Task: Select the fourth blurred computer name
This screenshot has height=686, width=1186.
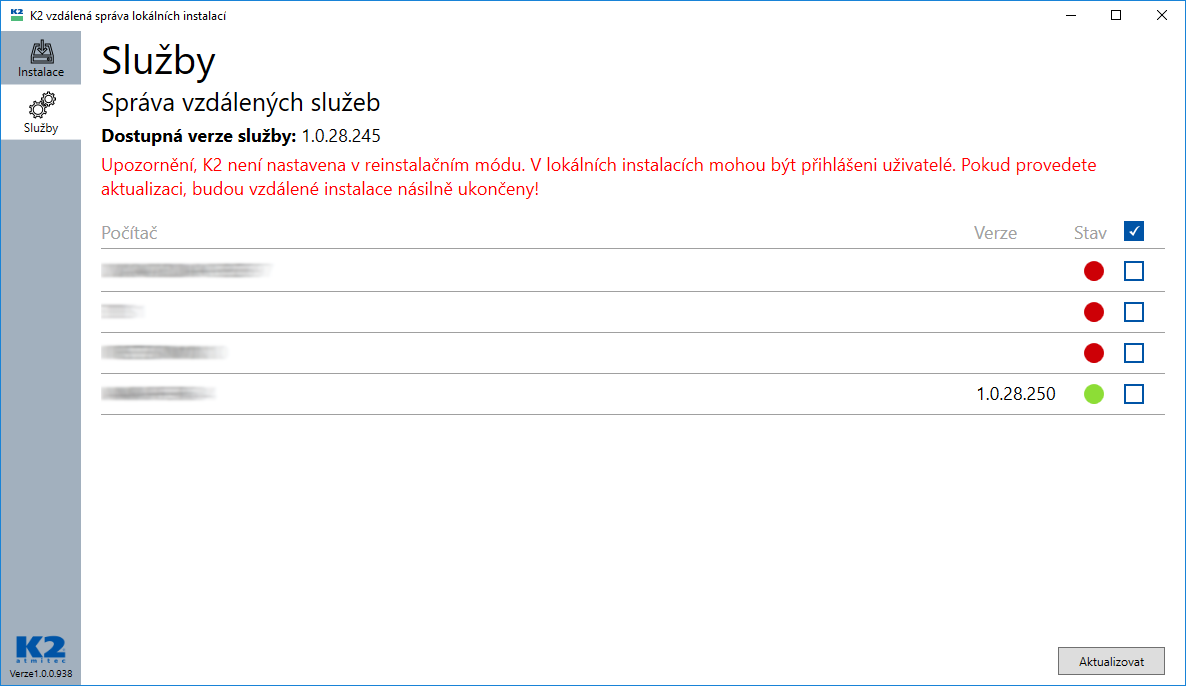Action: coord(158,393)
